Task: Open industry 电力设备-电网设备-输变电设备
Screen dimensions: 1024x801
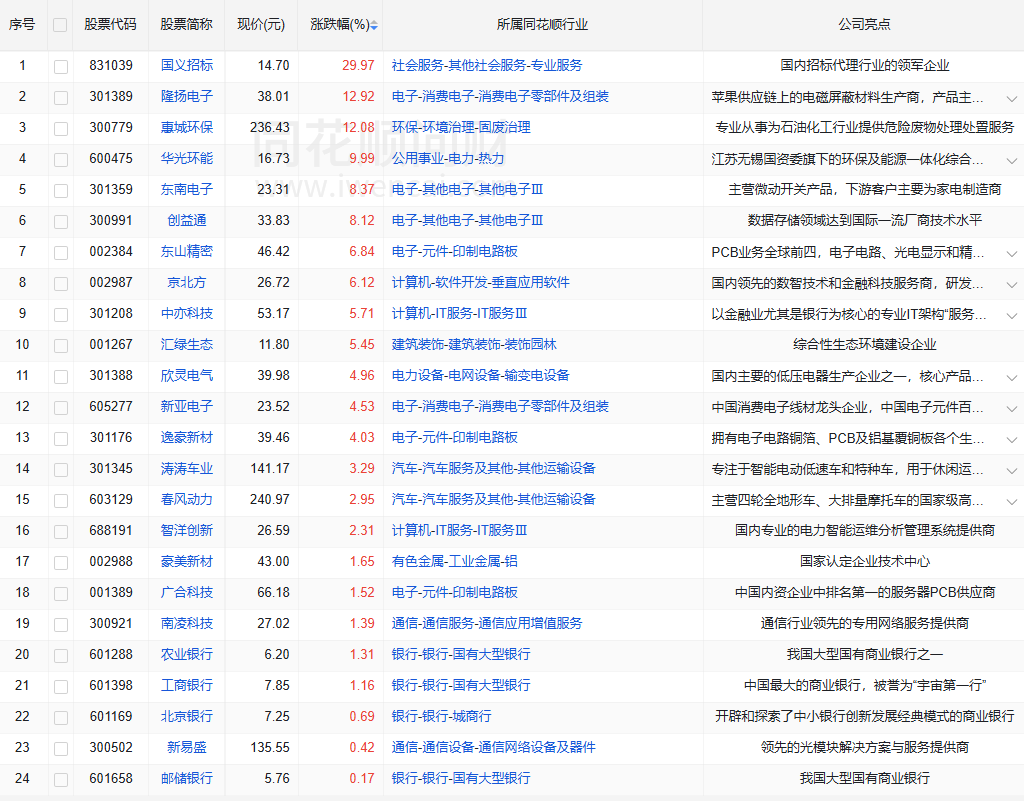Action: tap(481, 375)
